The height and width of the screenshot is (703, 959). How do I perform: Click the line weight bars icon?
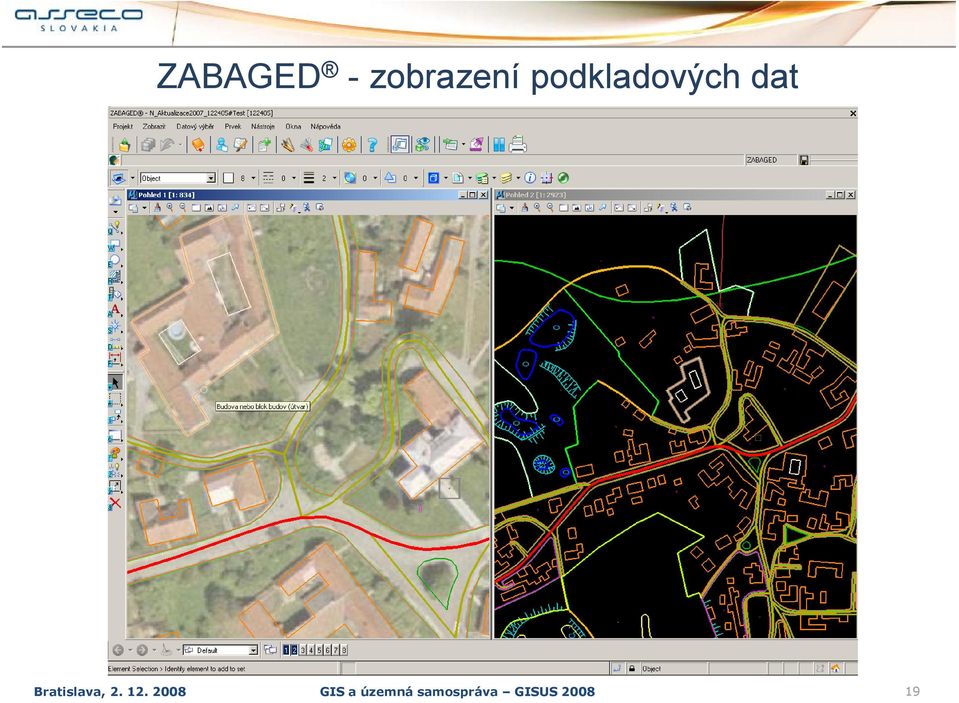pyautogui.click(x=309, y=178)
